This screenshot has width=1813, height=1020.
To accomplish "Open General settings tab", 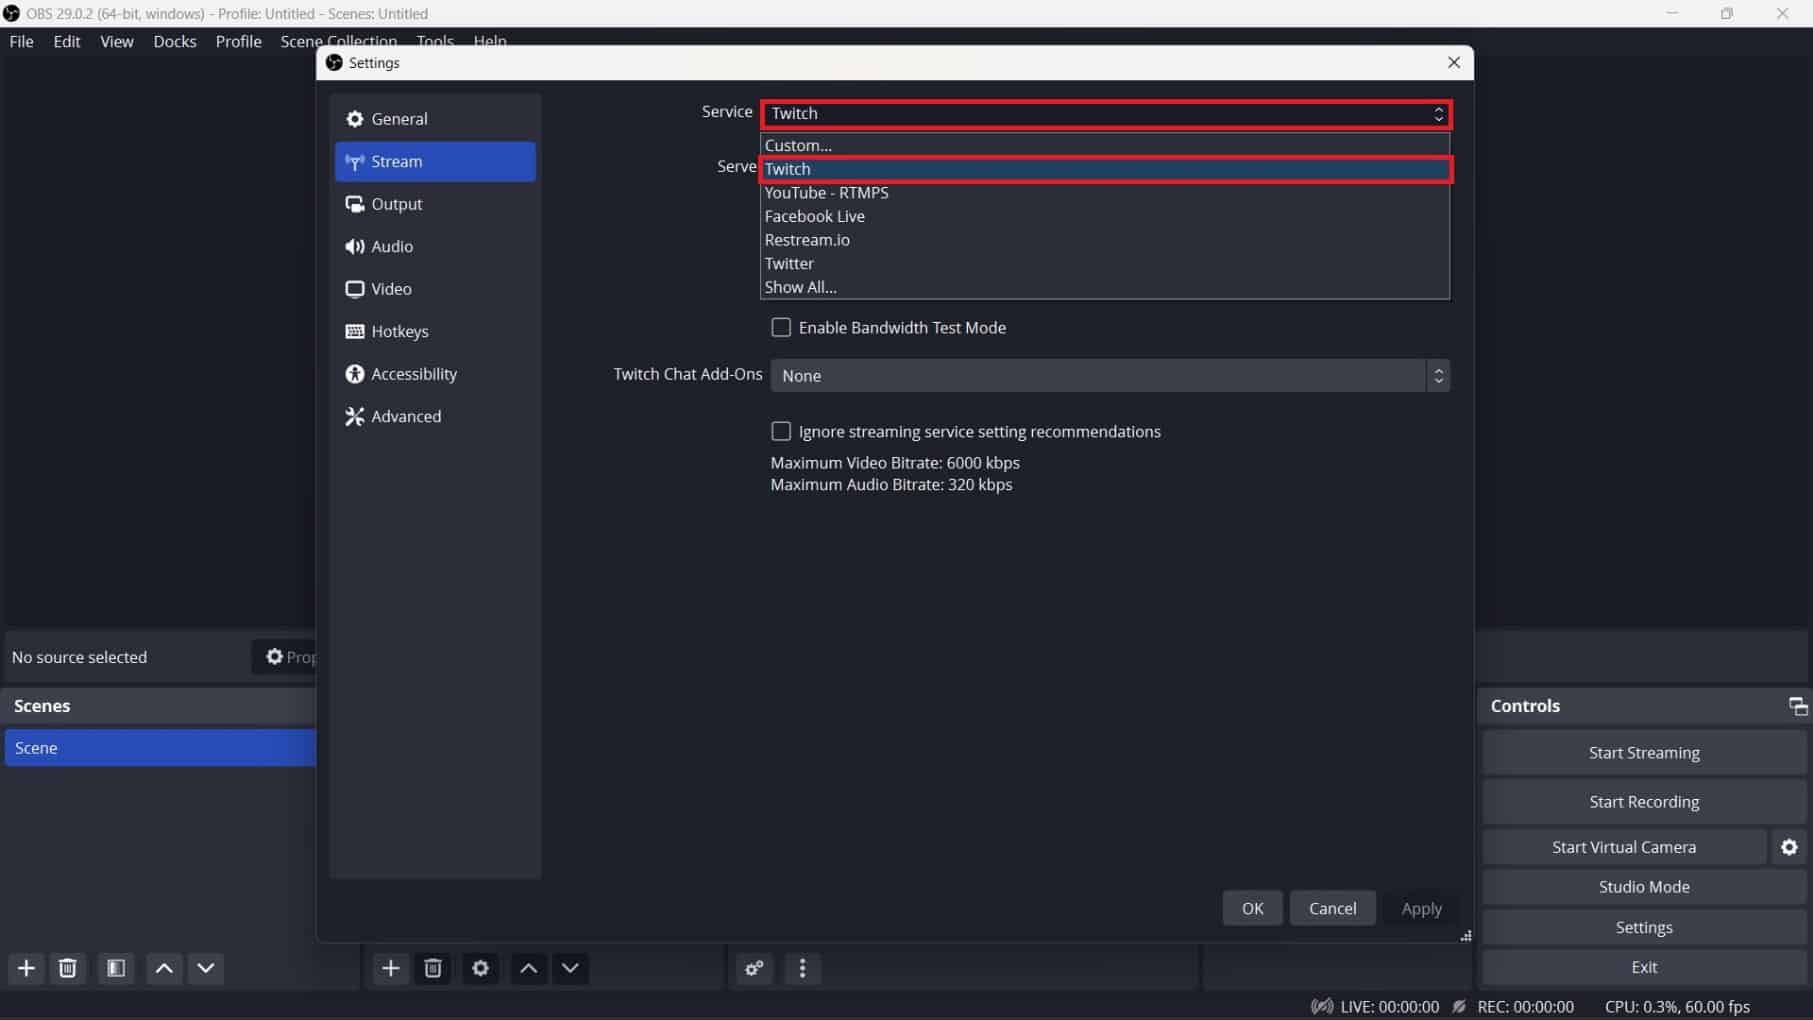I will pyautogui.click(x=435, y=119).
